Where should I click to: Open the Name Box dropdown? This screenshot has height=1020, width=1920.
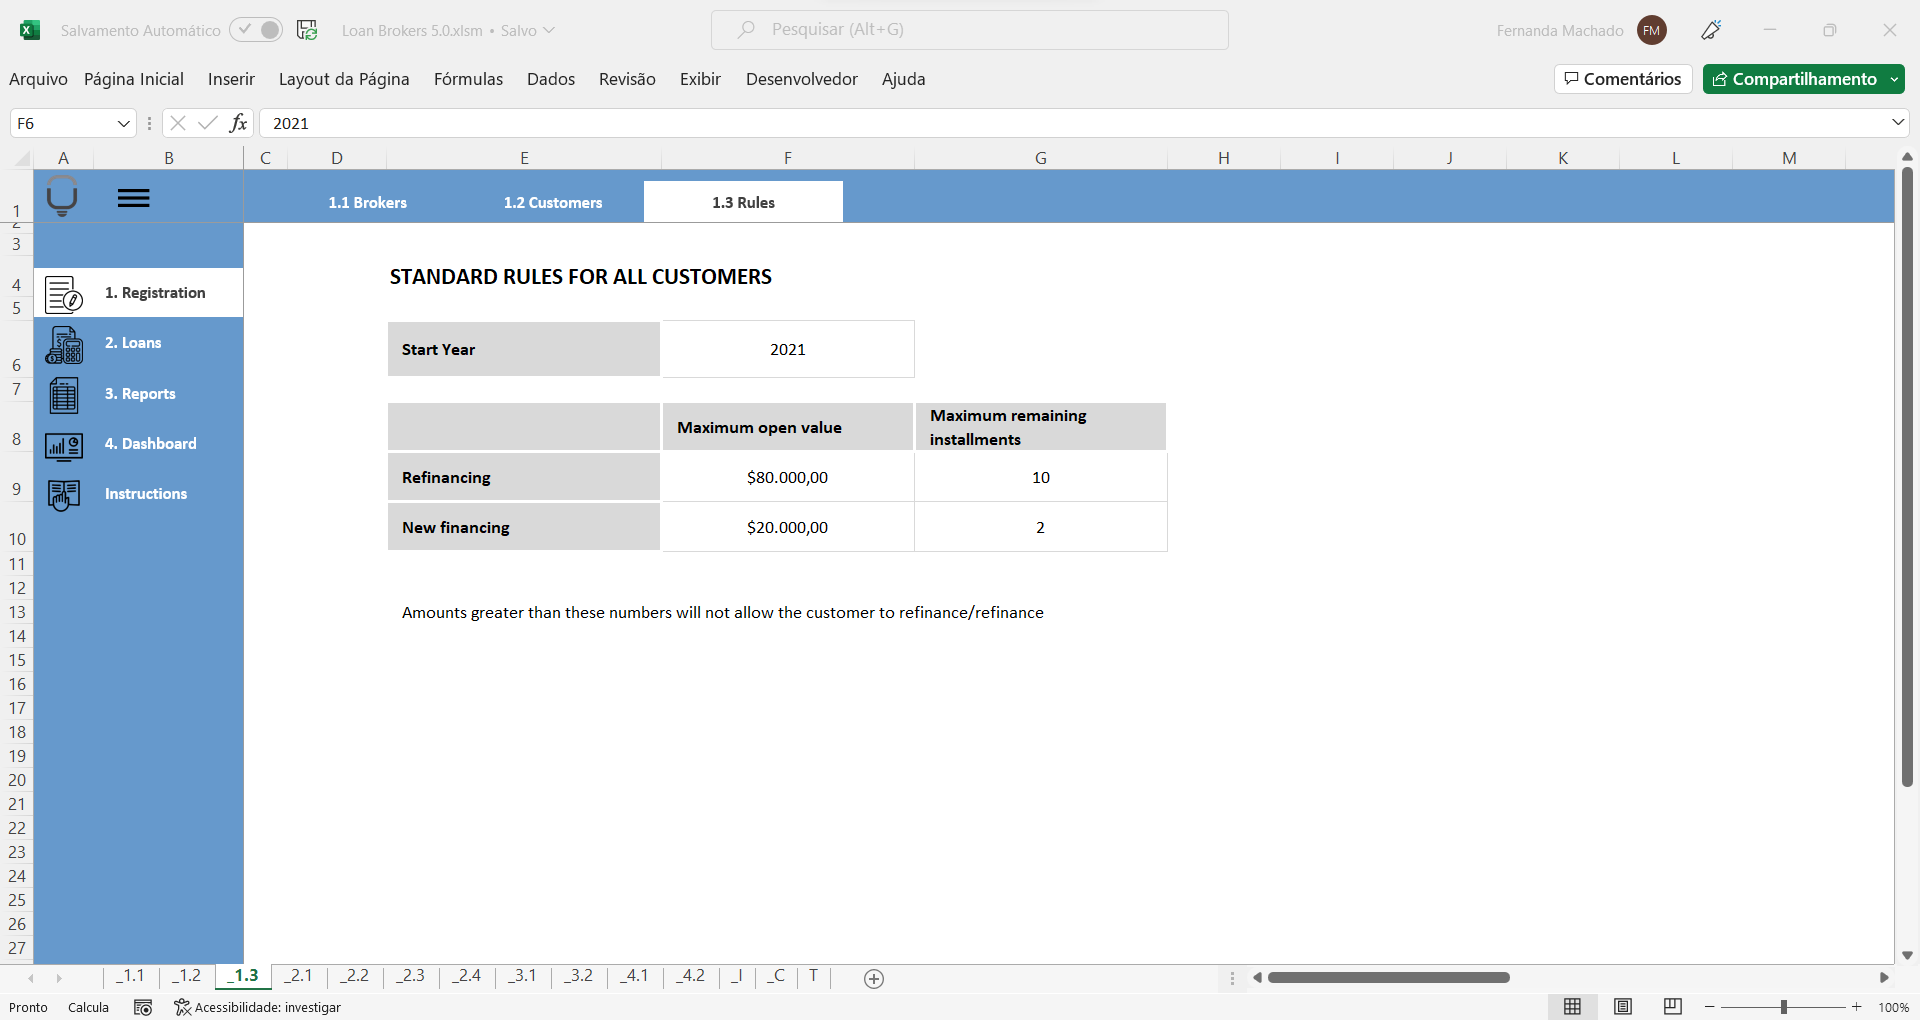(123, 122)
